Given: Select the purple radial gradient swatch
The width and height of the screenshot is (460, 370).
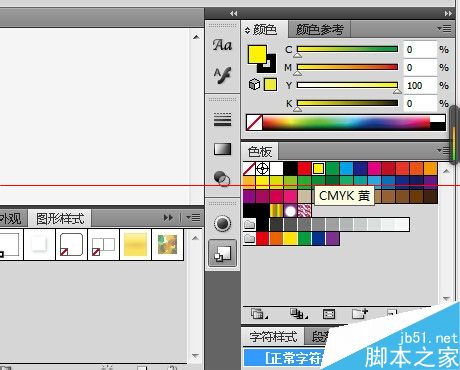Looking at the screenshot, I should click(x=290, y=210).
